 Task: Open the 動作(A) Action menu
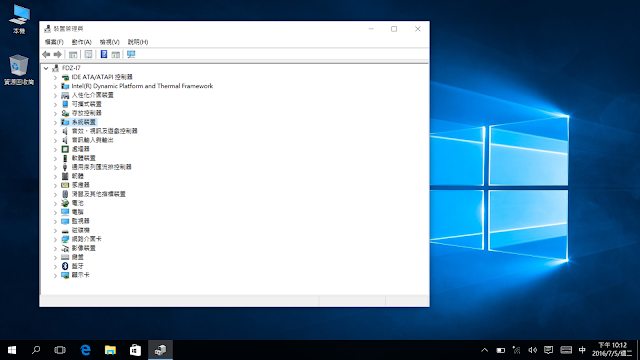82,42
